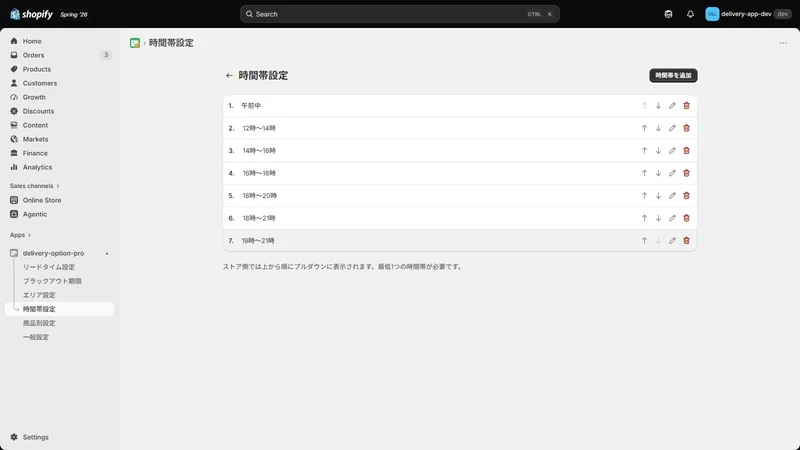800x450 pixels.
Task: Delete the 19時〜21時 time slot
Action: tap(686, 240)
